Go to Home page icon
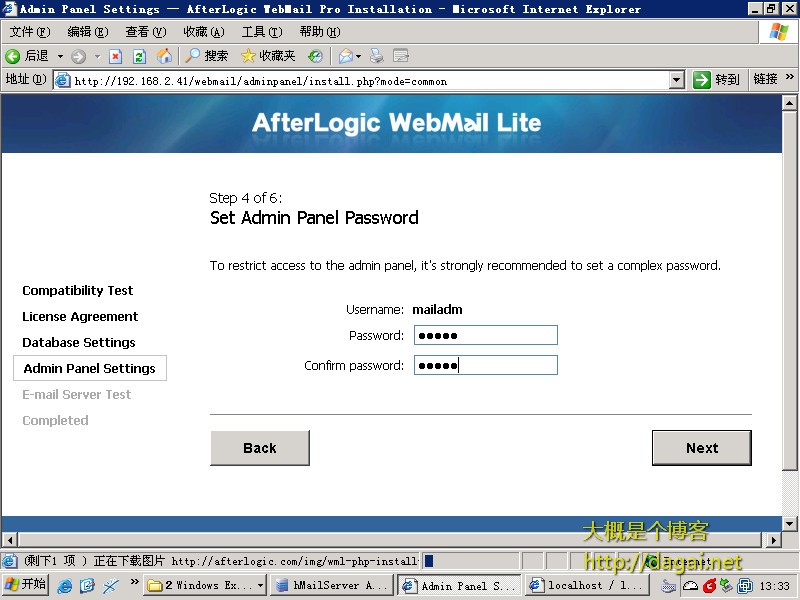The height and width of the screenshot is (600, 800). tap(164, 56)
